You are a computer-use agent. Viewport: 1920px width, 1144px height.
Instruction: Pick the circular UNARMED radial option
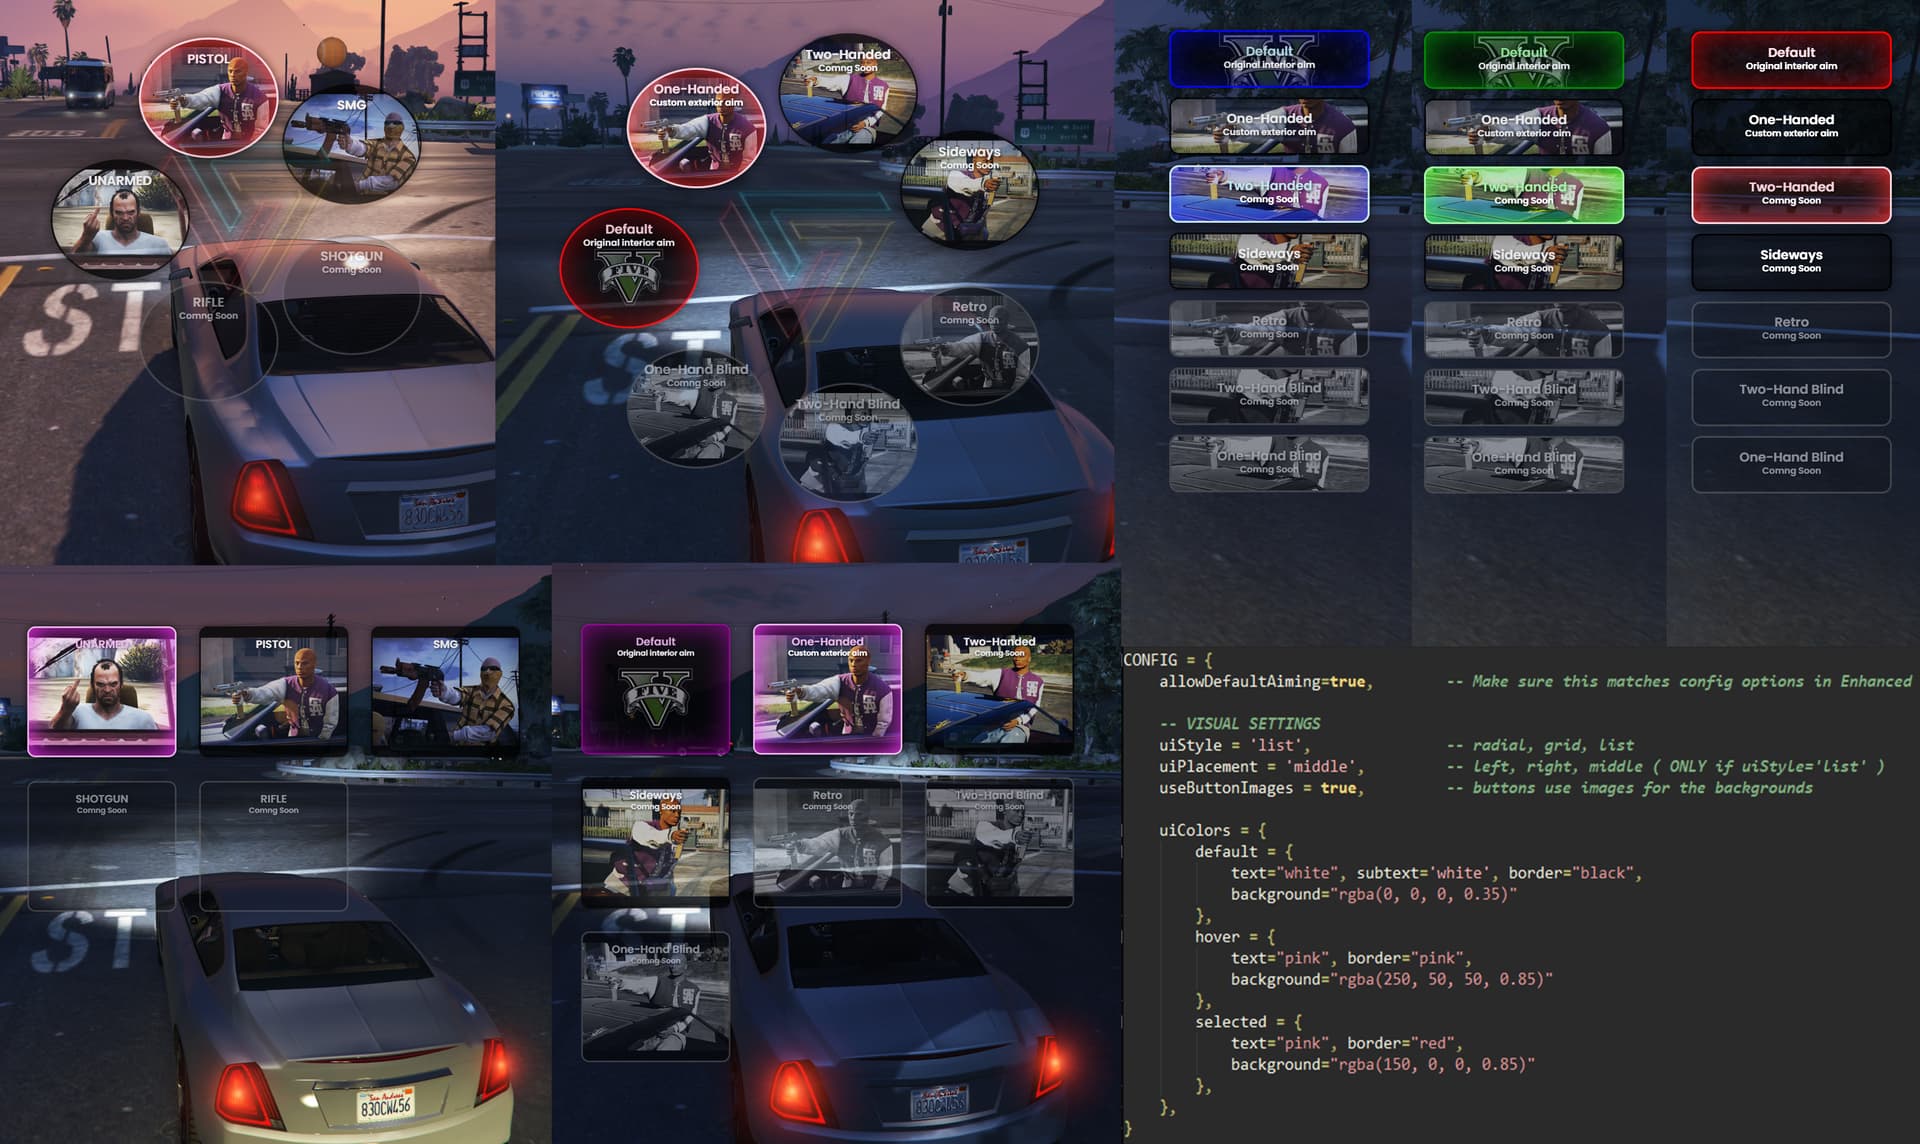point(120,219)
